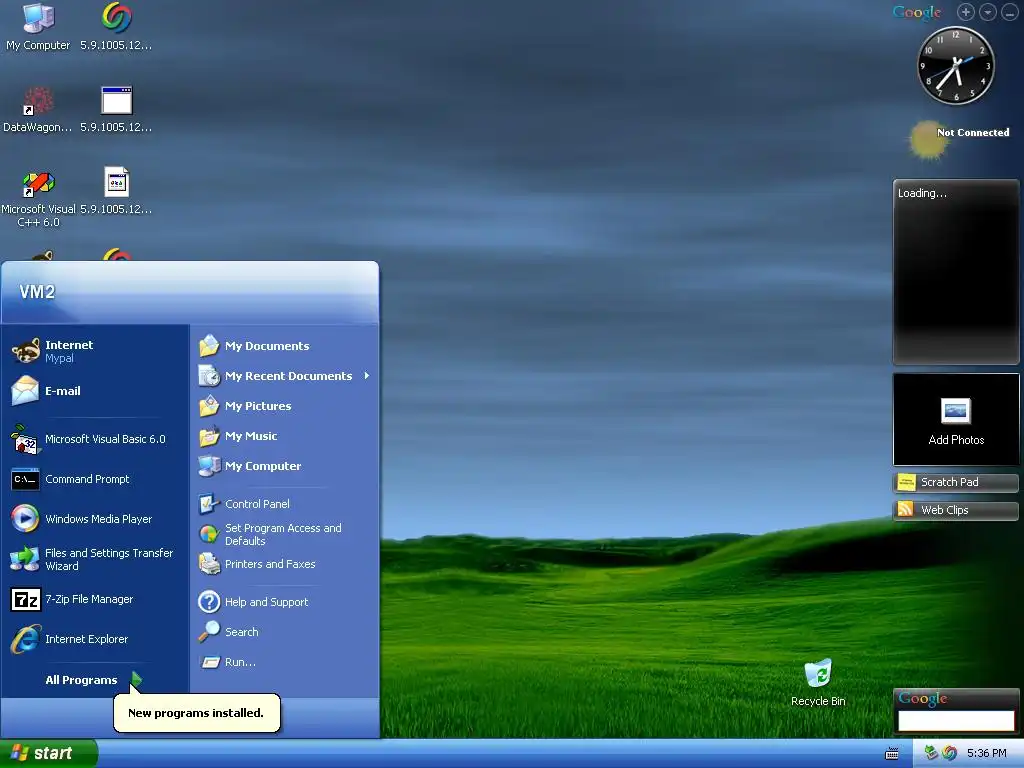
Task: Minimize the Google sidebar
Action: [x=1010, y=12]
